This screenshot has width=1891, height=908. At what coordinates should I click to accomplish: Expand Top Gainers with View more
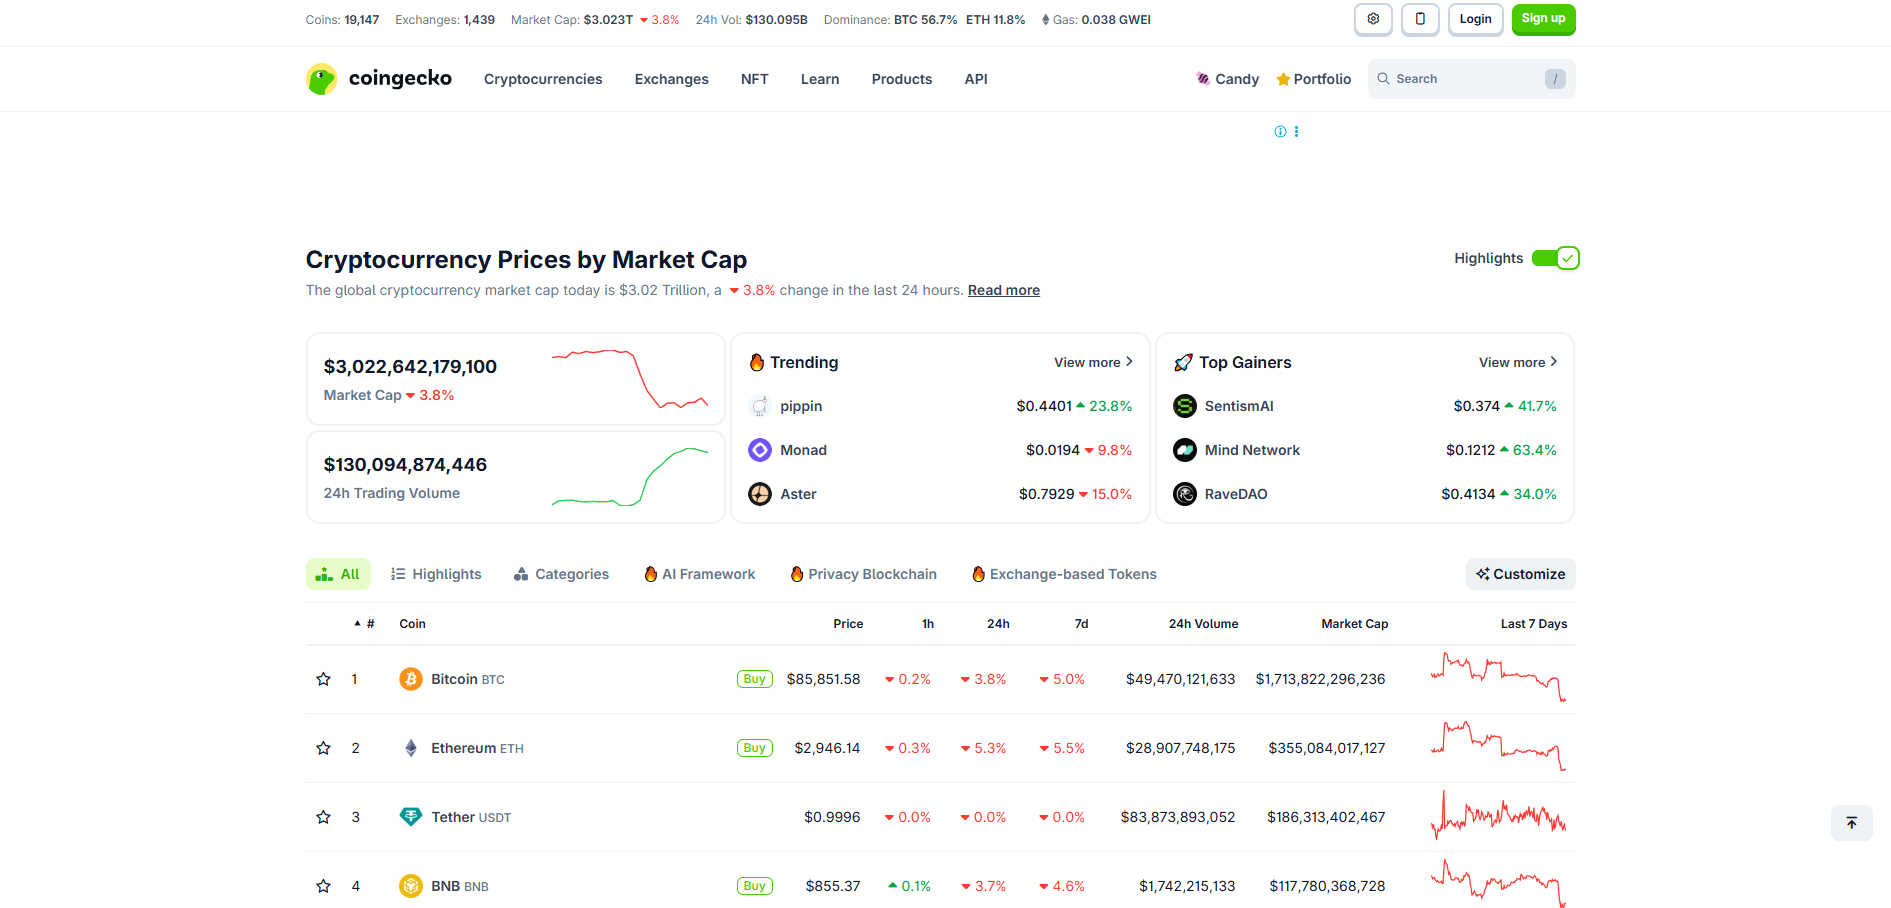[1519, 362]
